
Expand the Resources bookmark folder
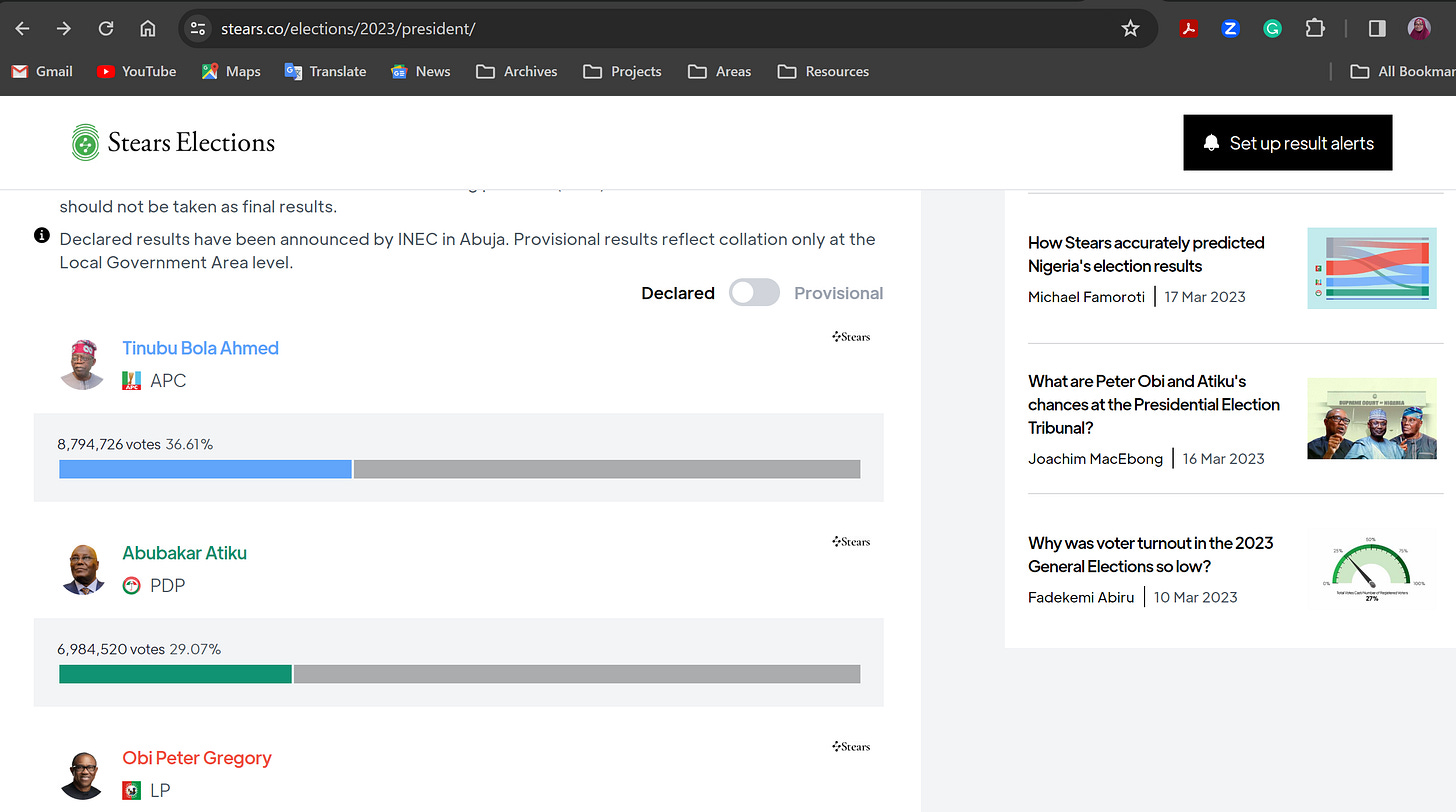(x=823, y=71)
